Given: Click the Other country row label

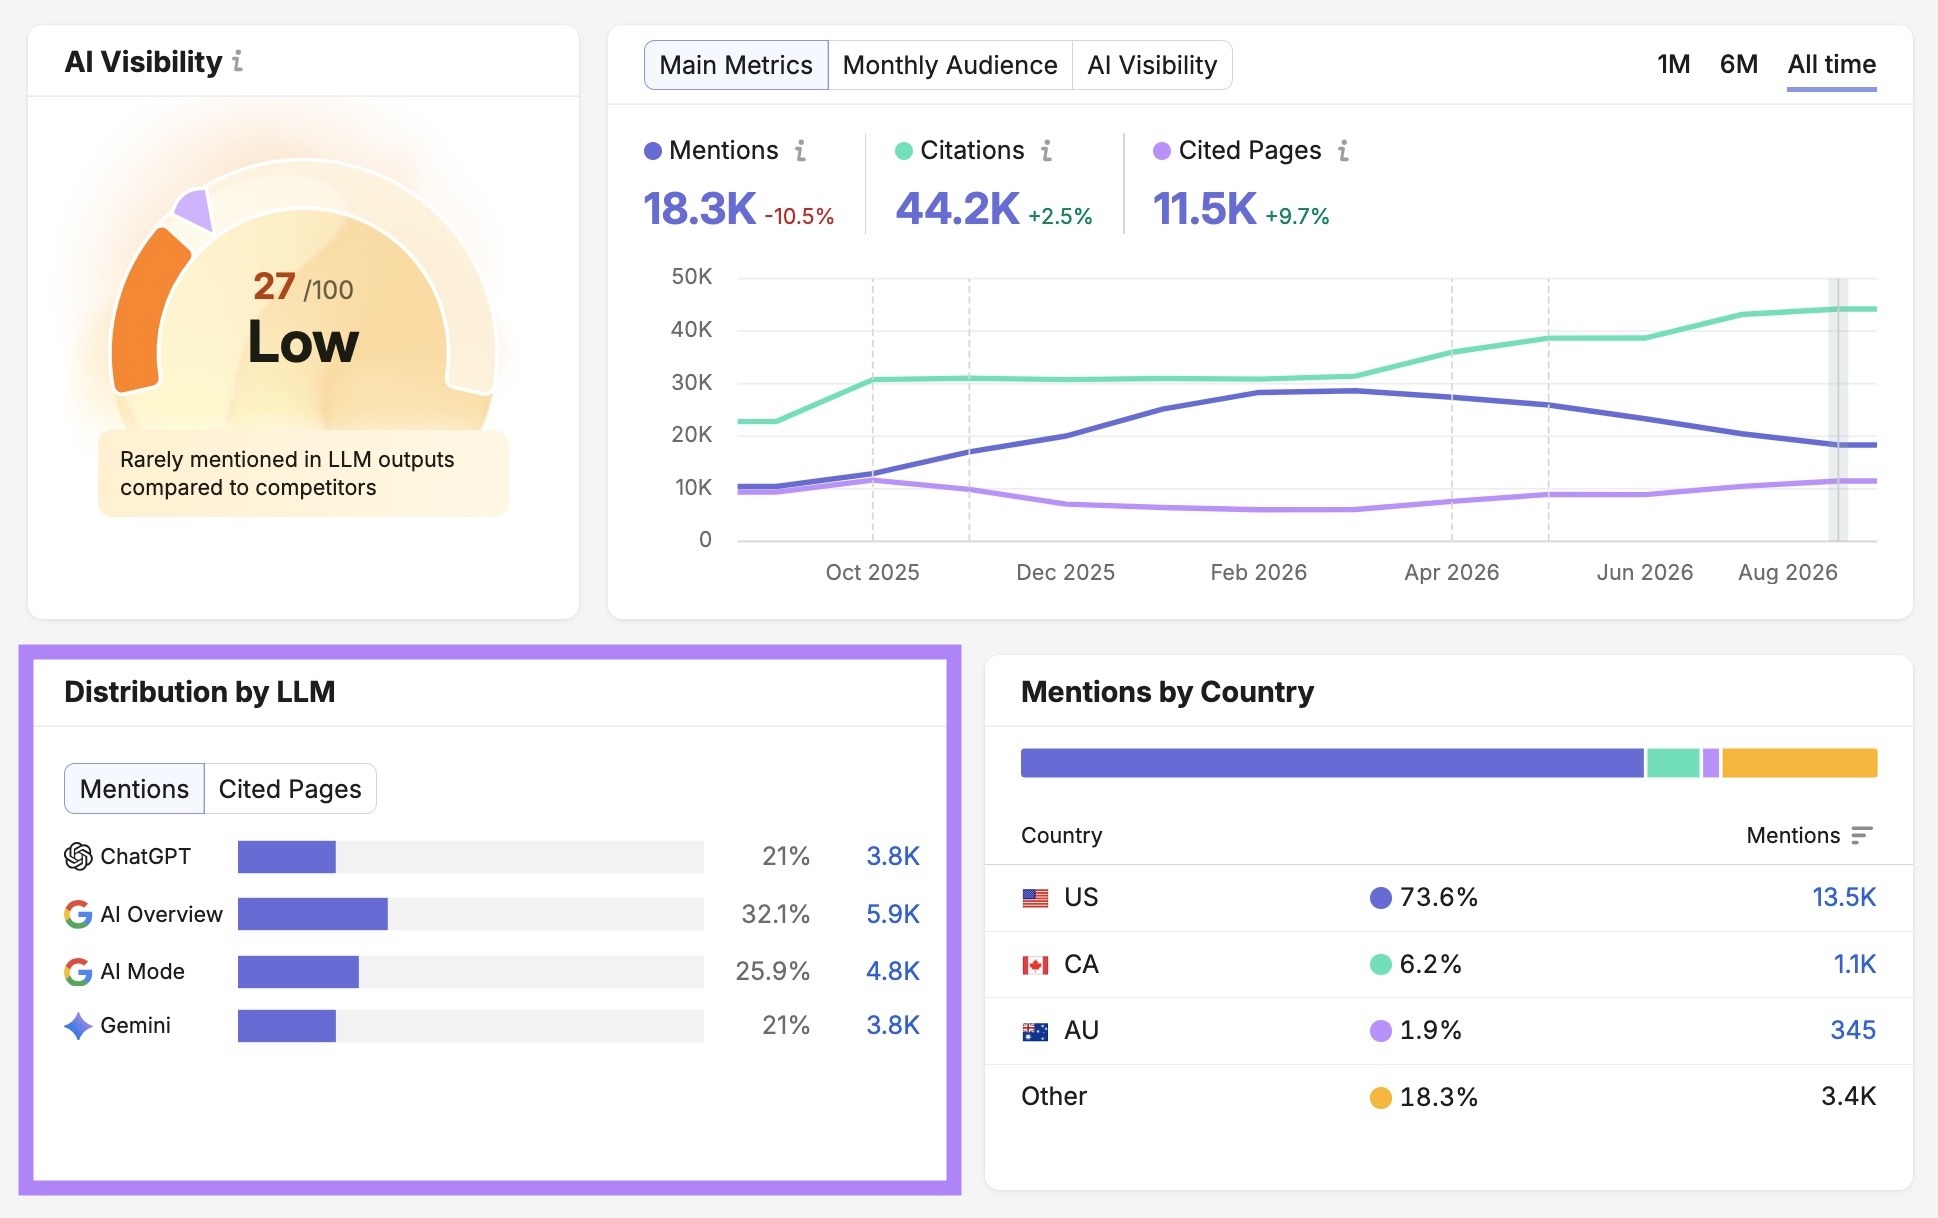Looking at the screenshot, I should [1054, 1097].
